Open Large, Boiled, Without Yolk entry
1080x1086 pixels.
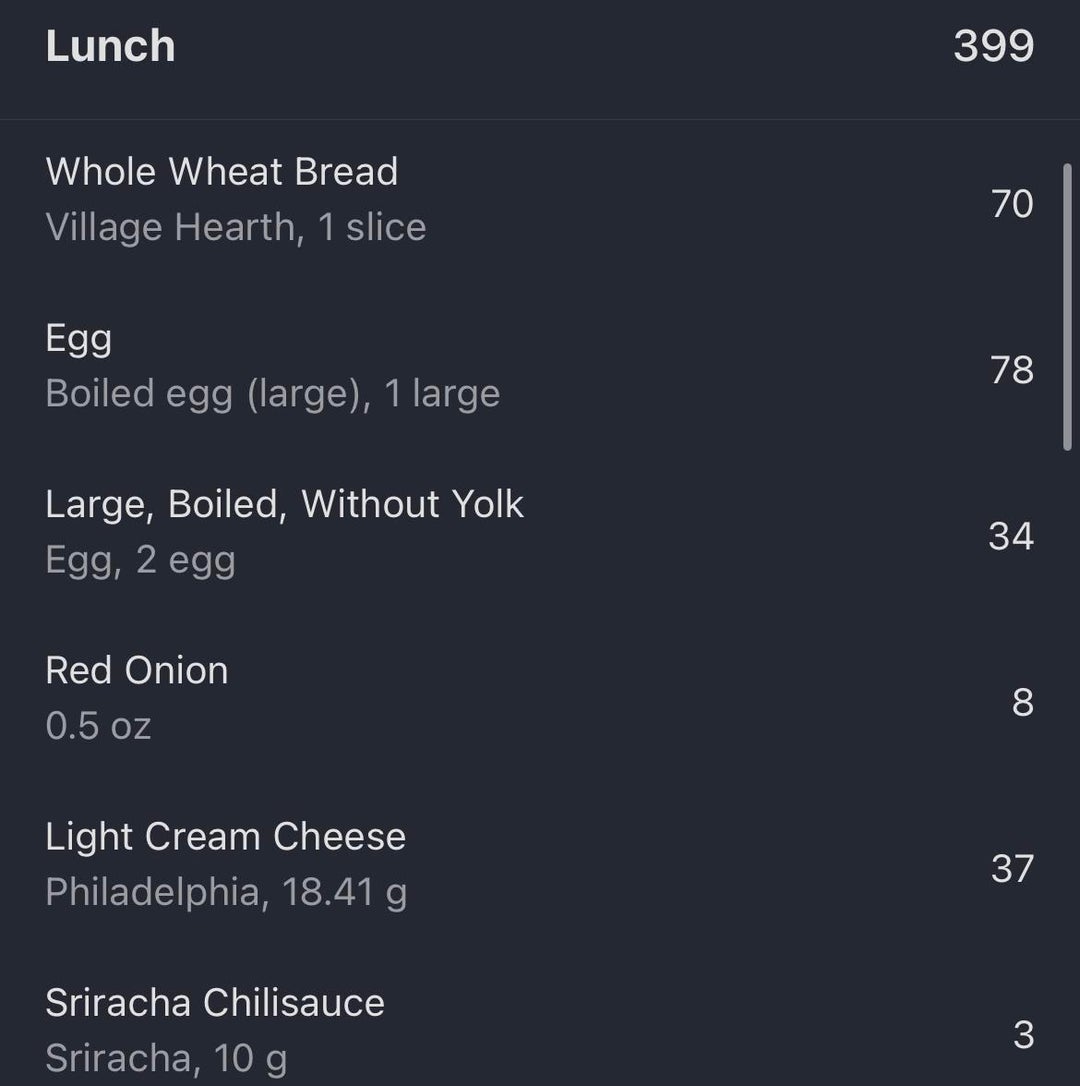click(x=285, y=504)
